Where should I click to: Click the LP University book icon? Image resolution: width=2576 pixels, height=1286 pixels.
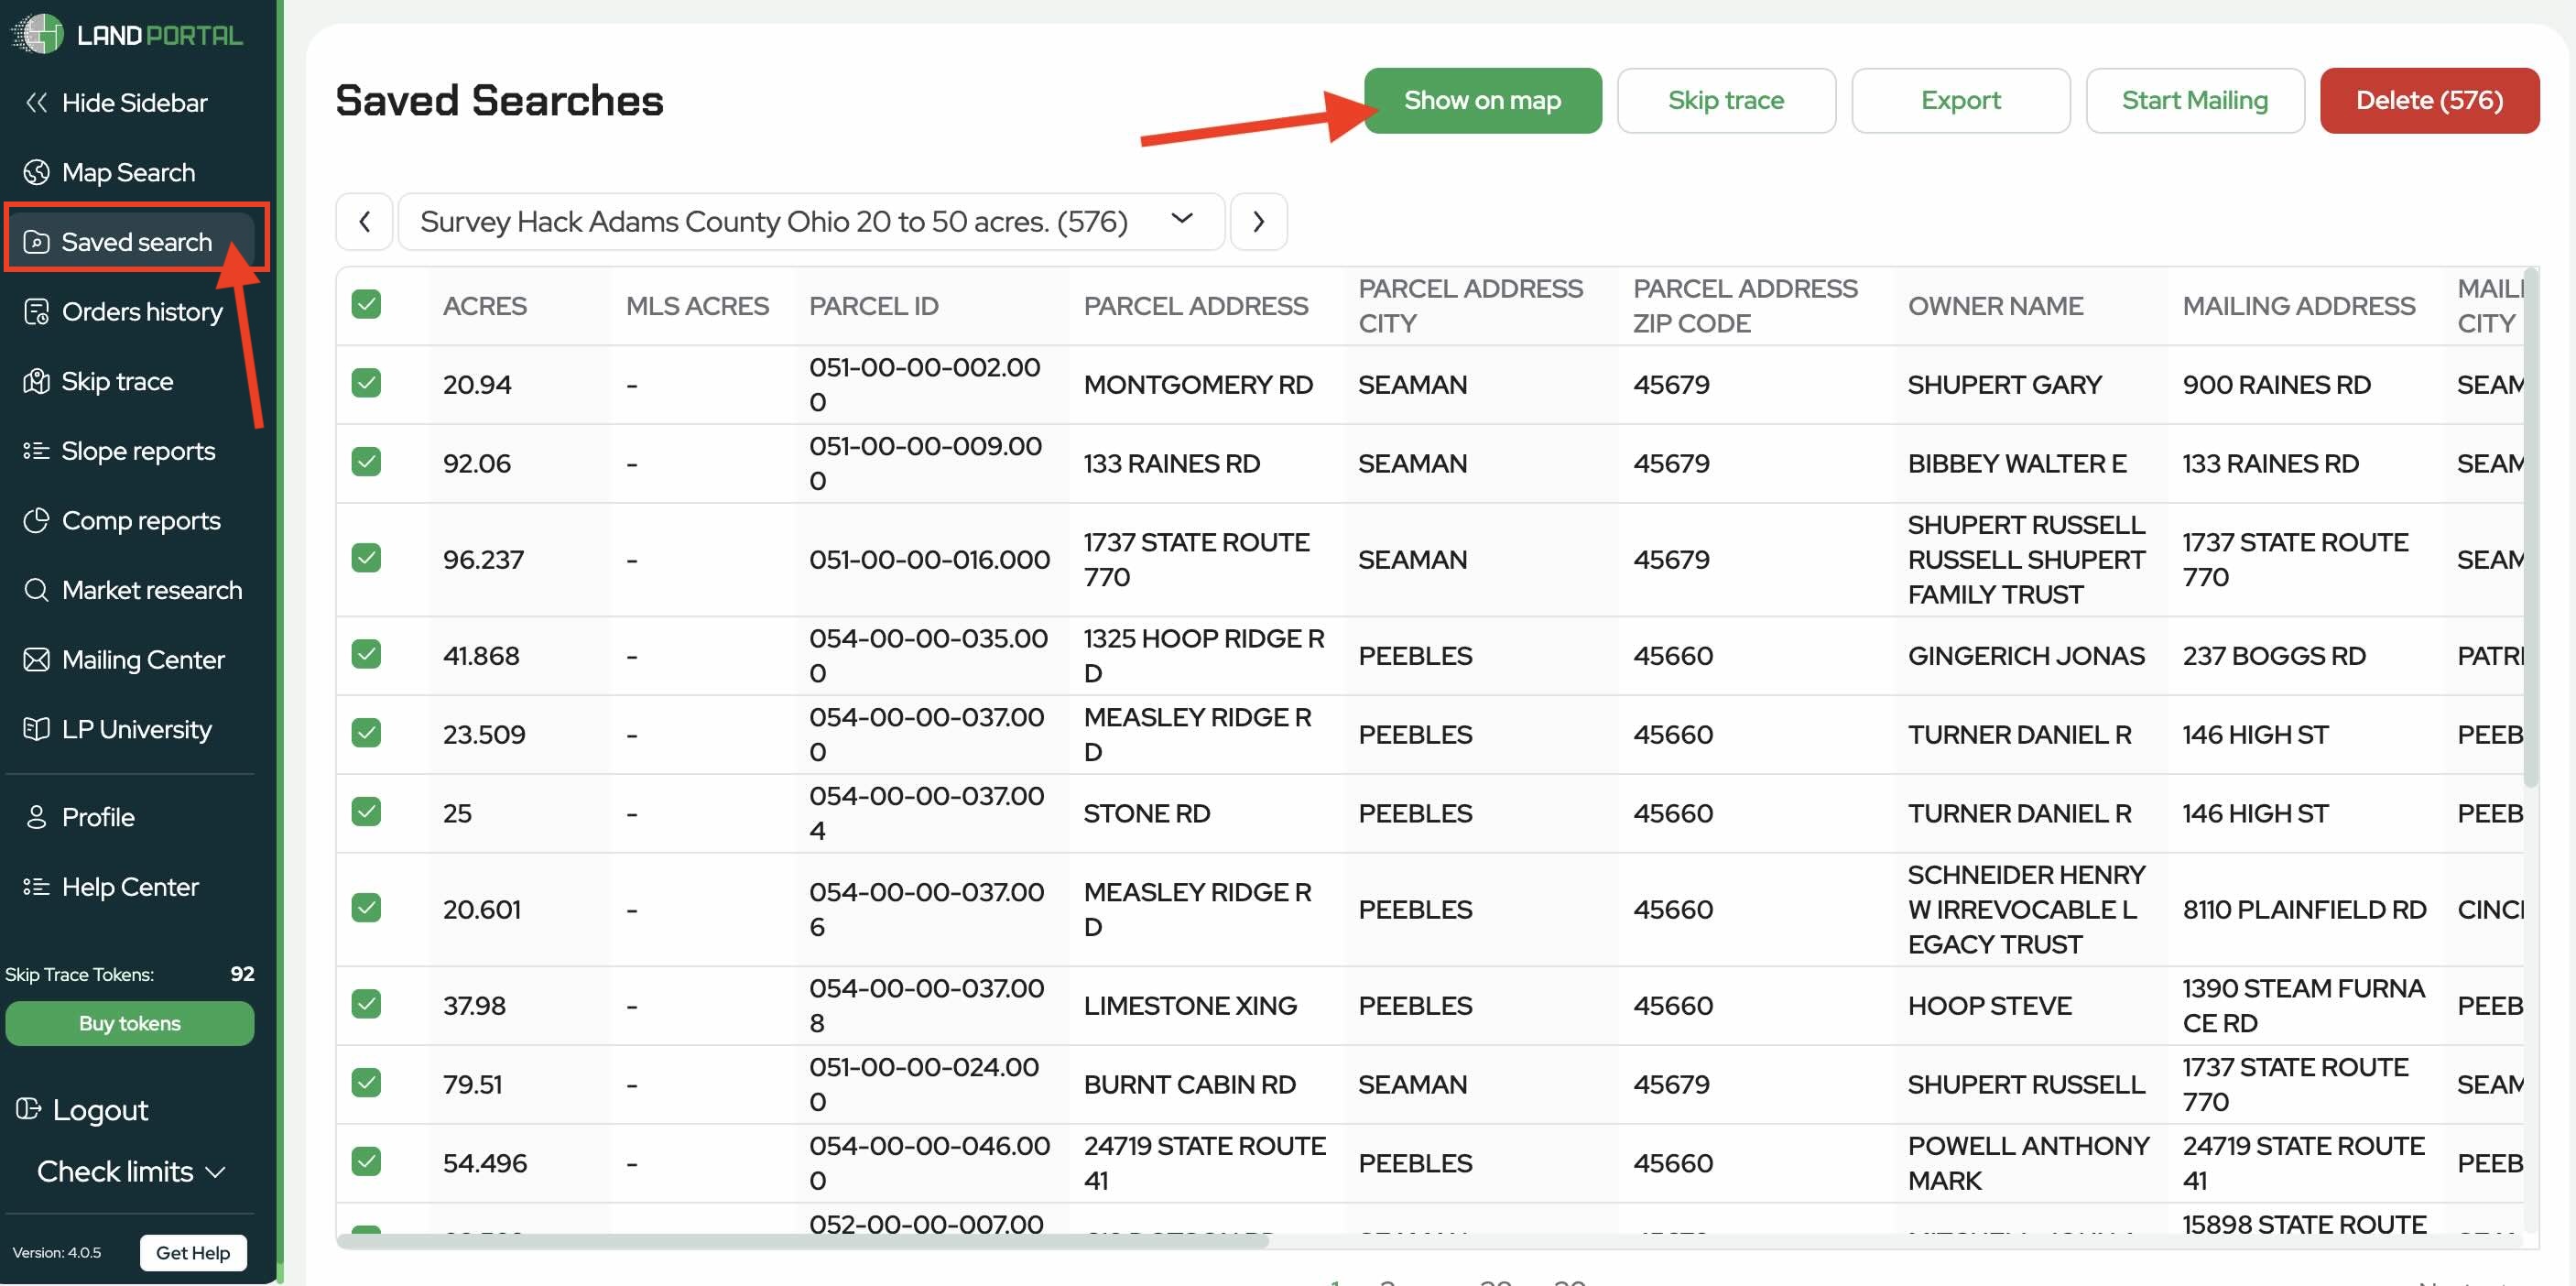point(36,729)
